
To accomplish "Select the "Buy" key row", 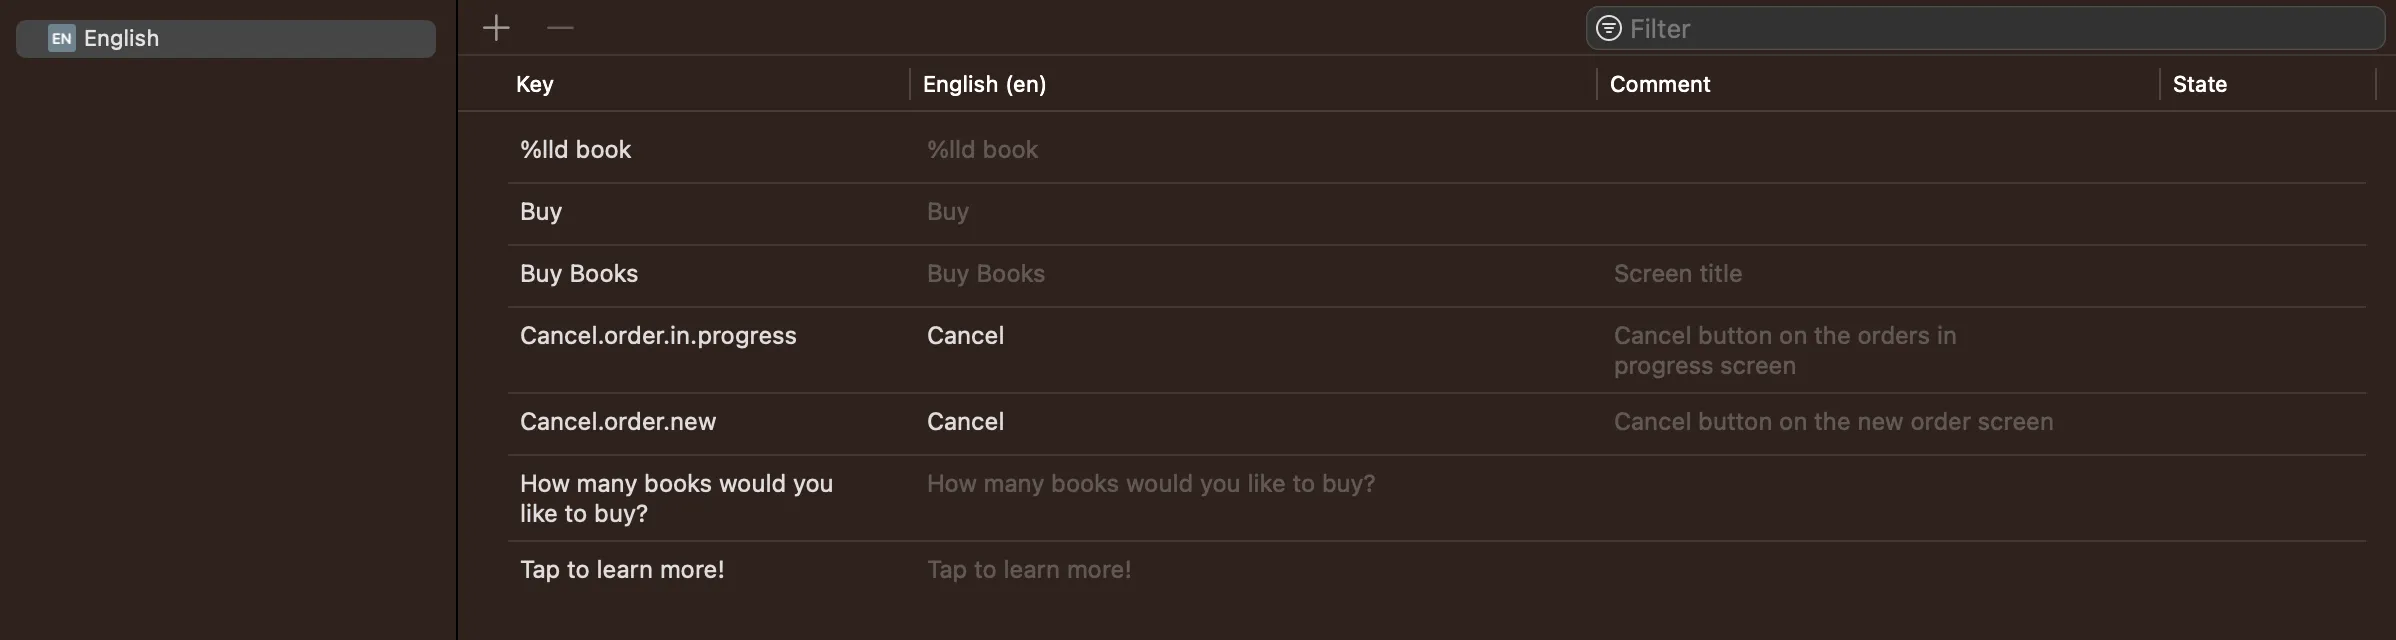I will [x=541, y=212].
